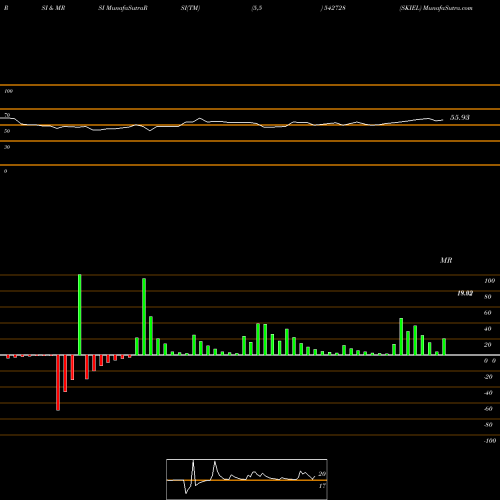This screenshot has height=500, width=500.
Task: Click the last green bar in MR histogram
Action: (x=444, y=347)
